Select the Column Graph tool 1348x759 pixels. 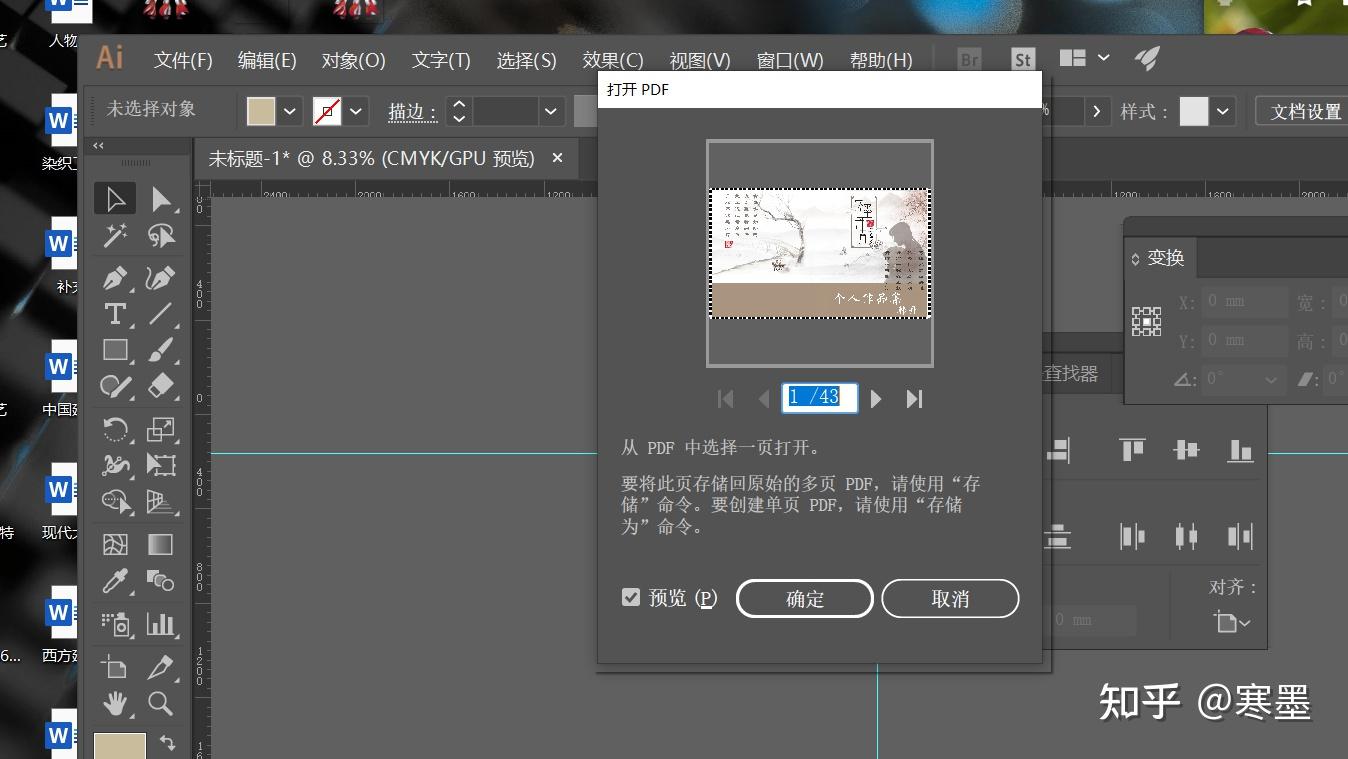[x=161, y=624]
